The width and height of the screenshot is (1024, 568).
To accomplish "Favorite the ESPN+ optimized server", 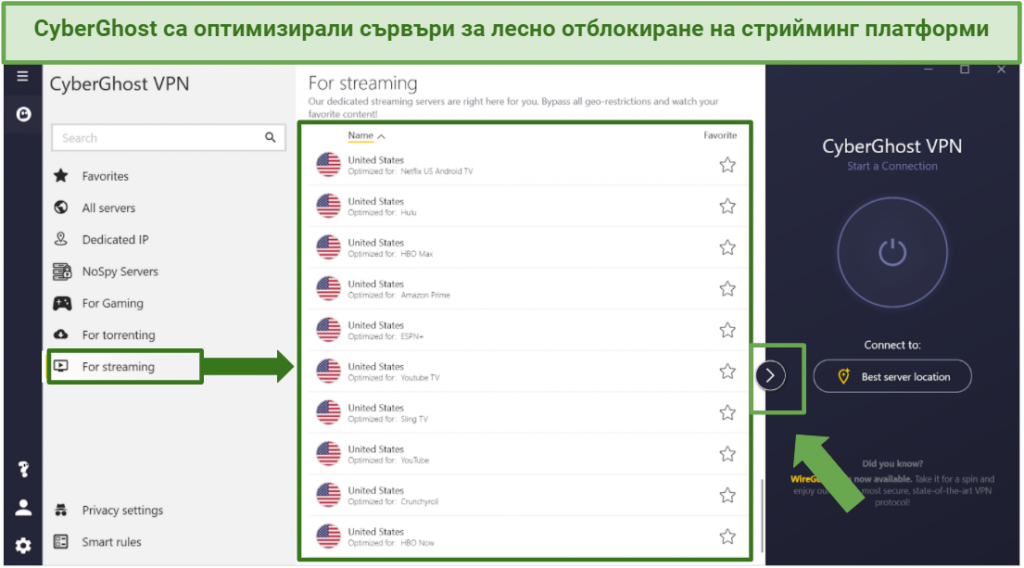I will tap(728, 330).
